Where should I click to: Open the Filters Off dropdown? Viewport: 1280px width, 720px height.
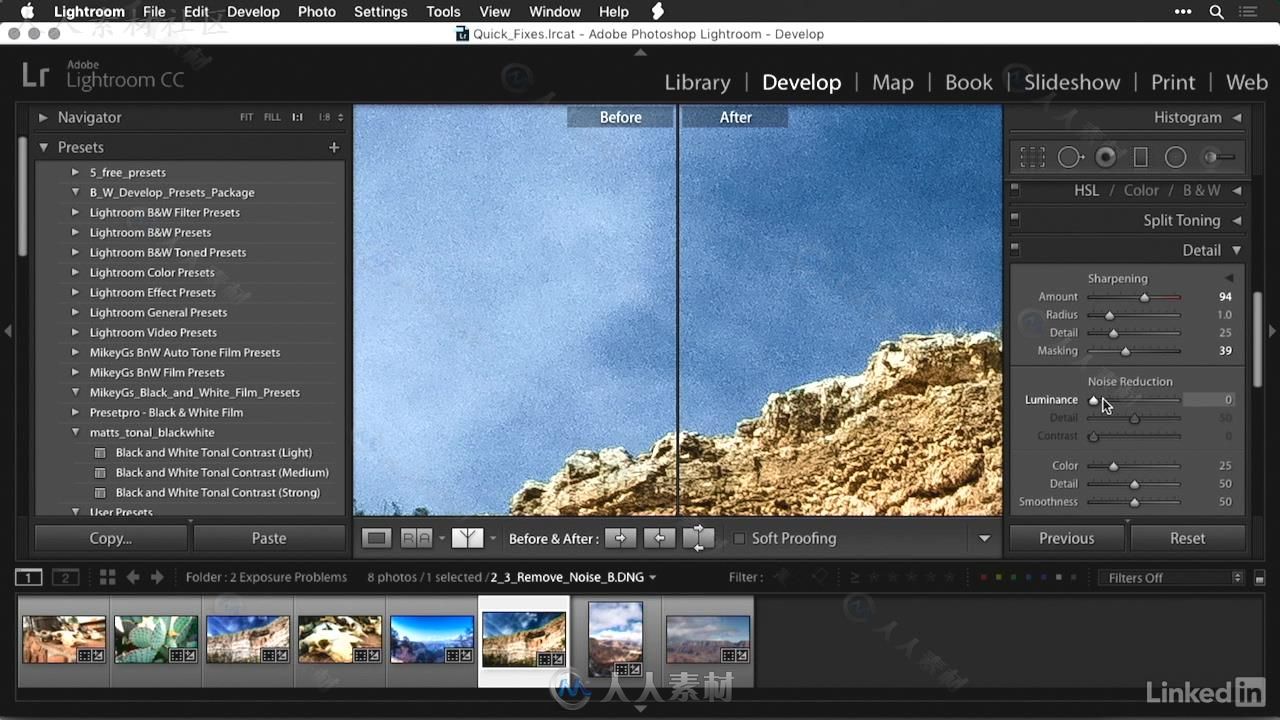coord(1169,577)
